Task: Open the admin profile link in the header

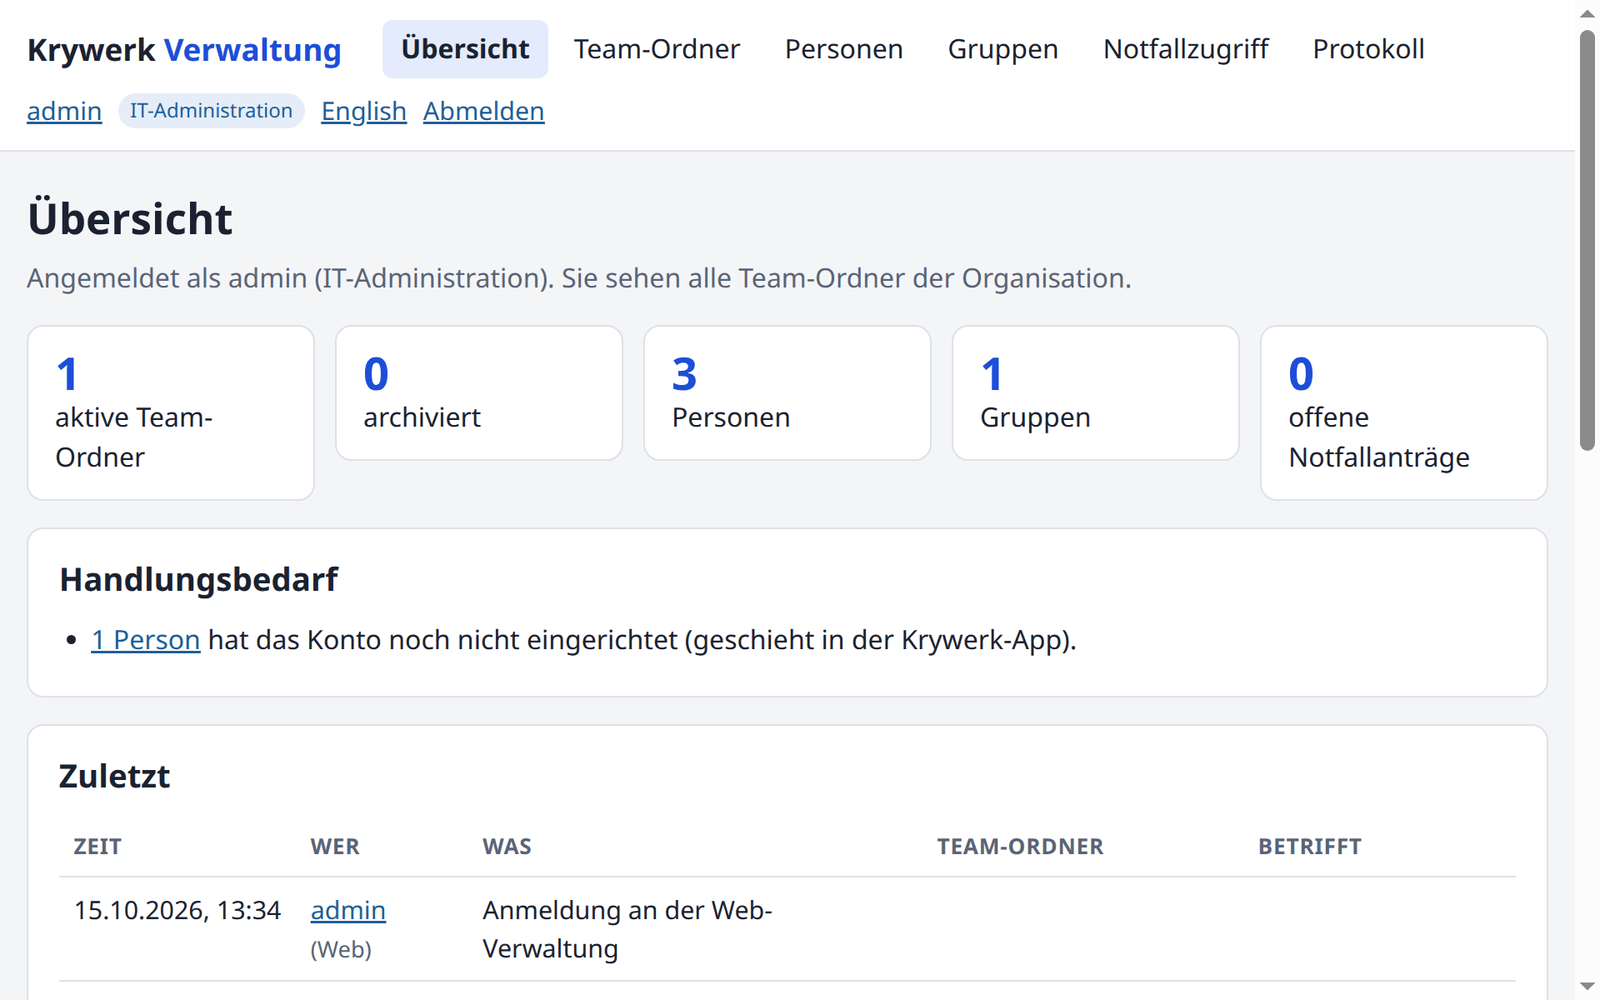Action: point(64,111)
